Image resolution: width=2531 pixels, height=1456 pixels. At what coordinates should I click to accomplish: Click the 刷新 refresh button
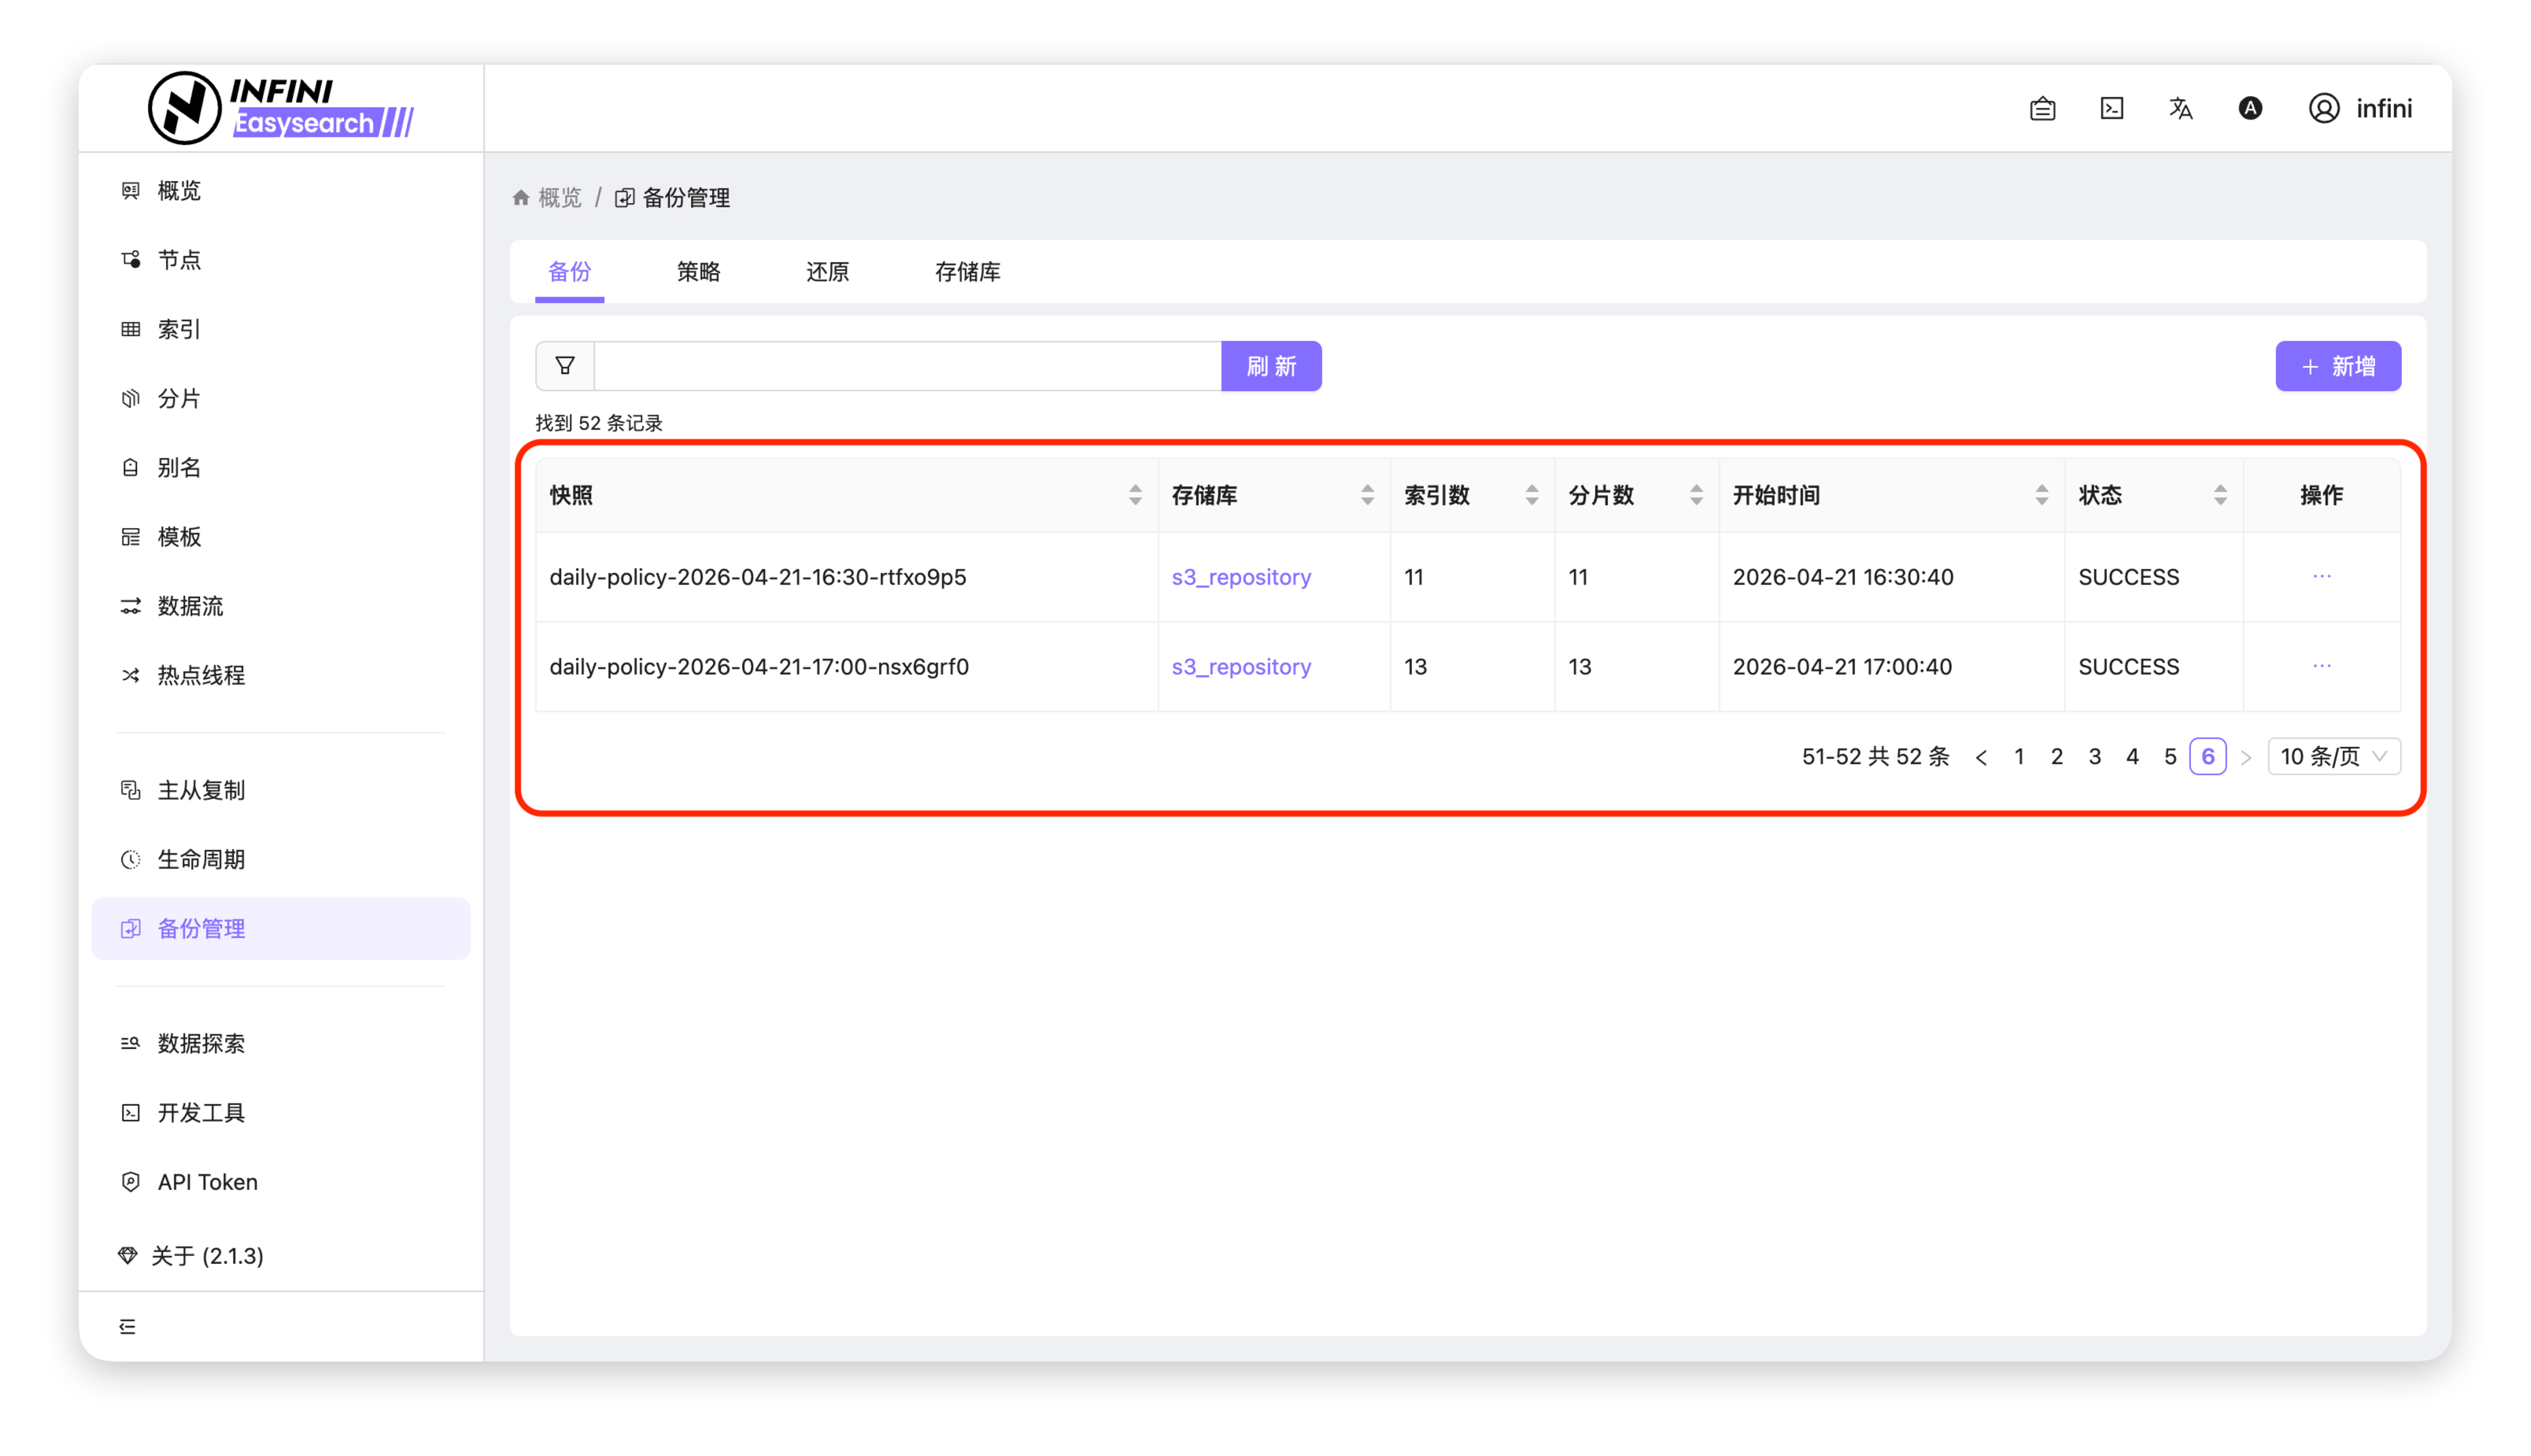coord(1271,366)
